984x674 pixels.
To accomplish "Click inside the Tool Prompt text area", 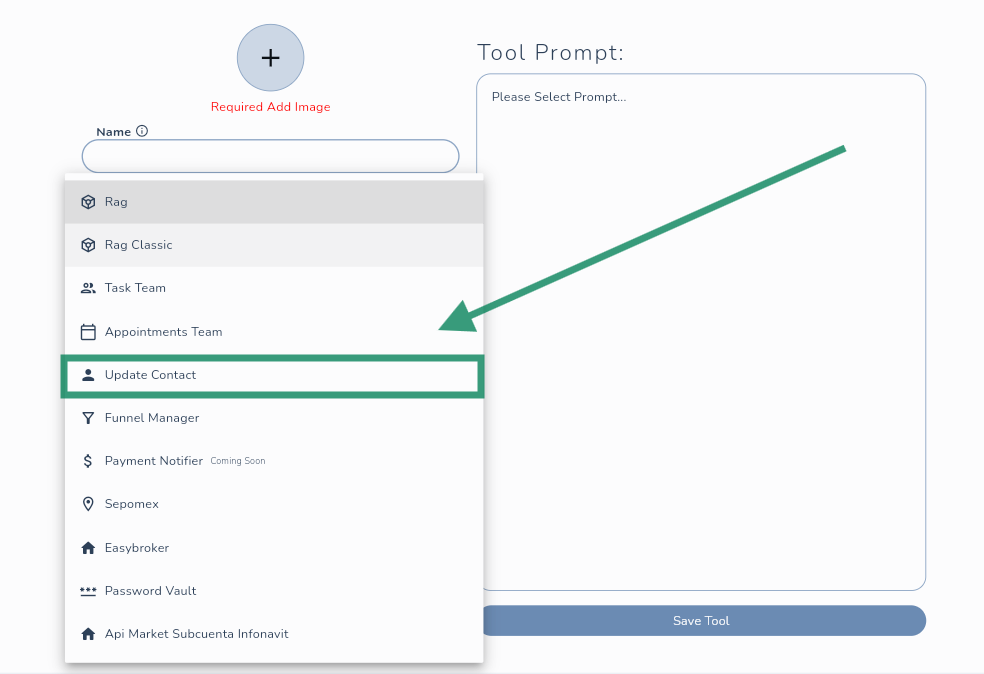I will coord(700,330).
